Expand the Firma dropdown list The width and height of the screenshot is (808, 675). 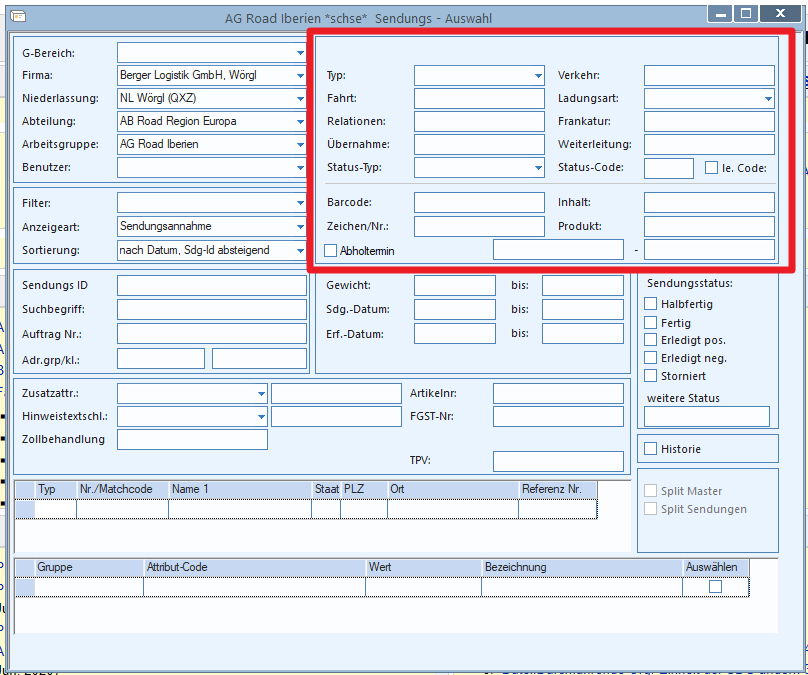point(300,75)
